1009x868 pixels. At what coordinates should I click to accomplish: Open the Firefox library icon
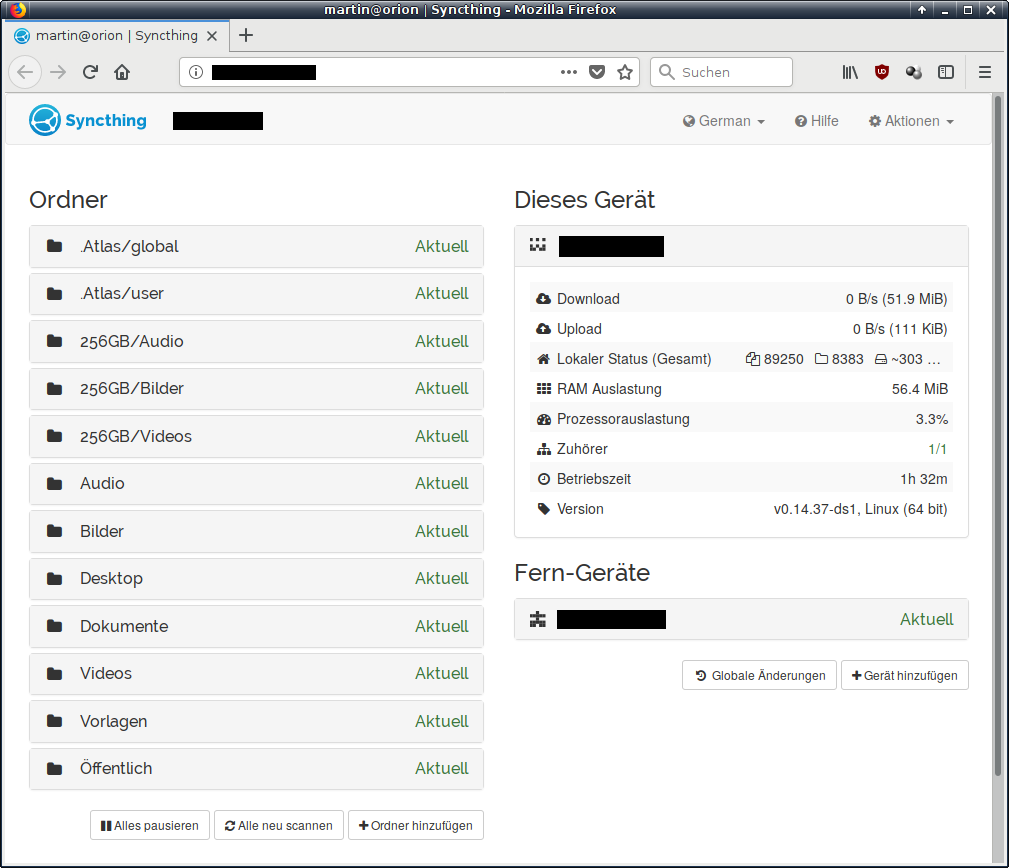pos(850,72)
